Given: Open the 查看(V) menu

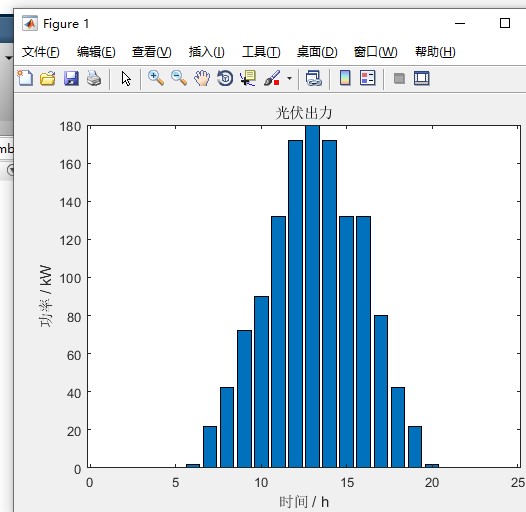Looking at the screenshot, I should [x=152, y=52].
